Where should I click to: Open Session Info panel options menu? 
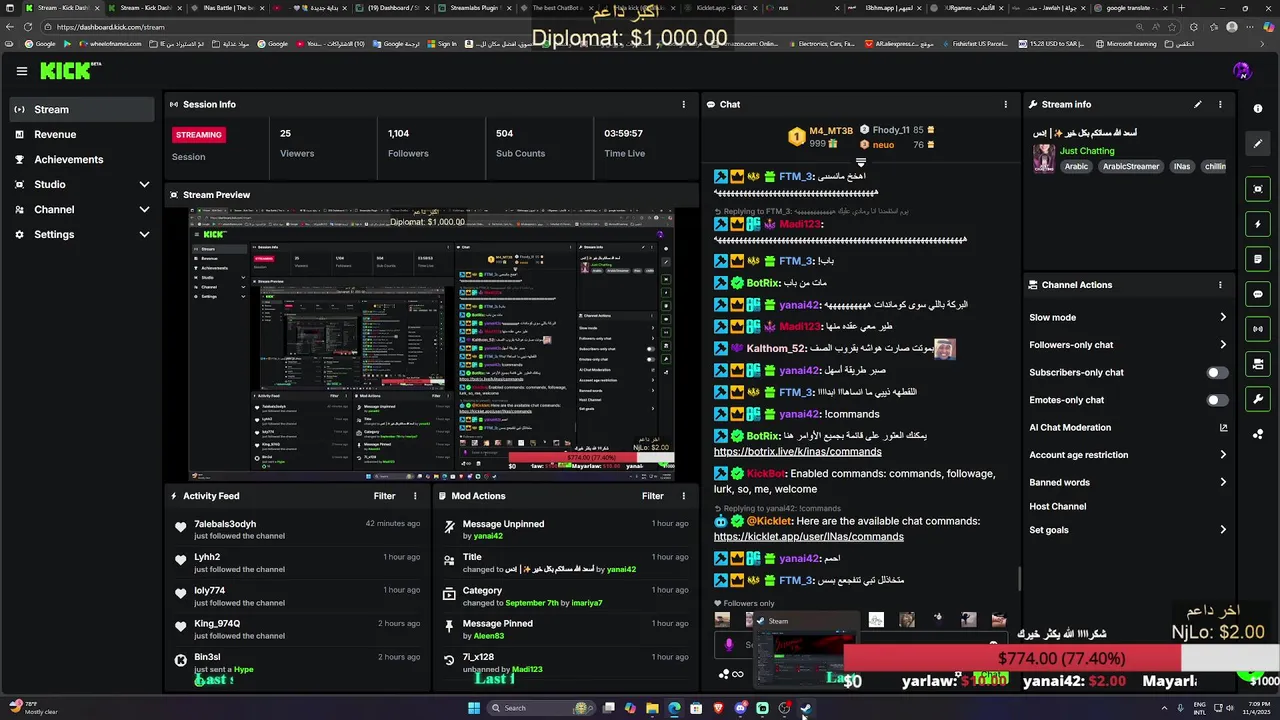(684, 104)
